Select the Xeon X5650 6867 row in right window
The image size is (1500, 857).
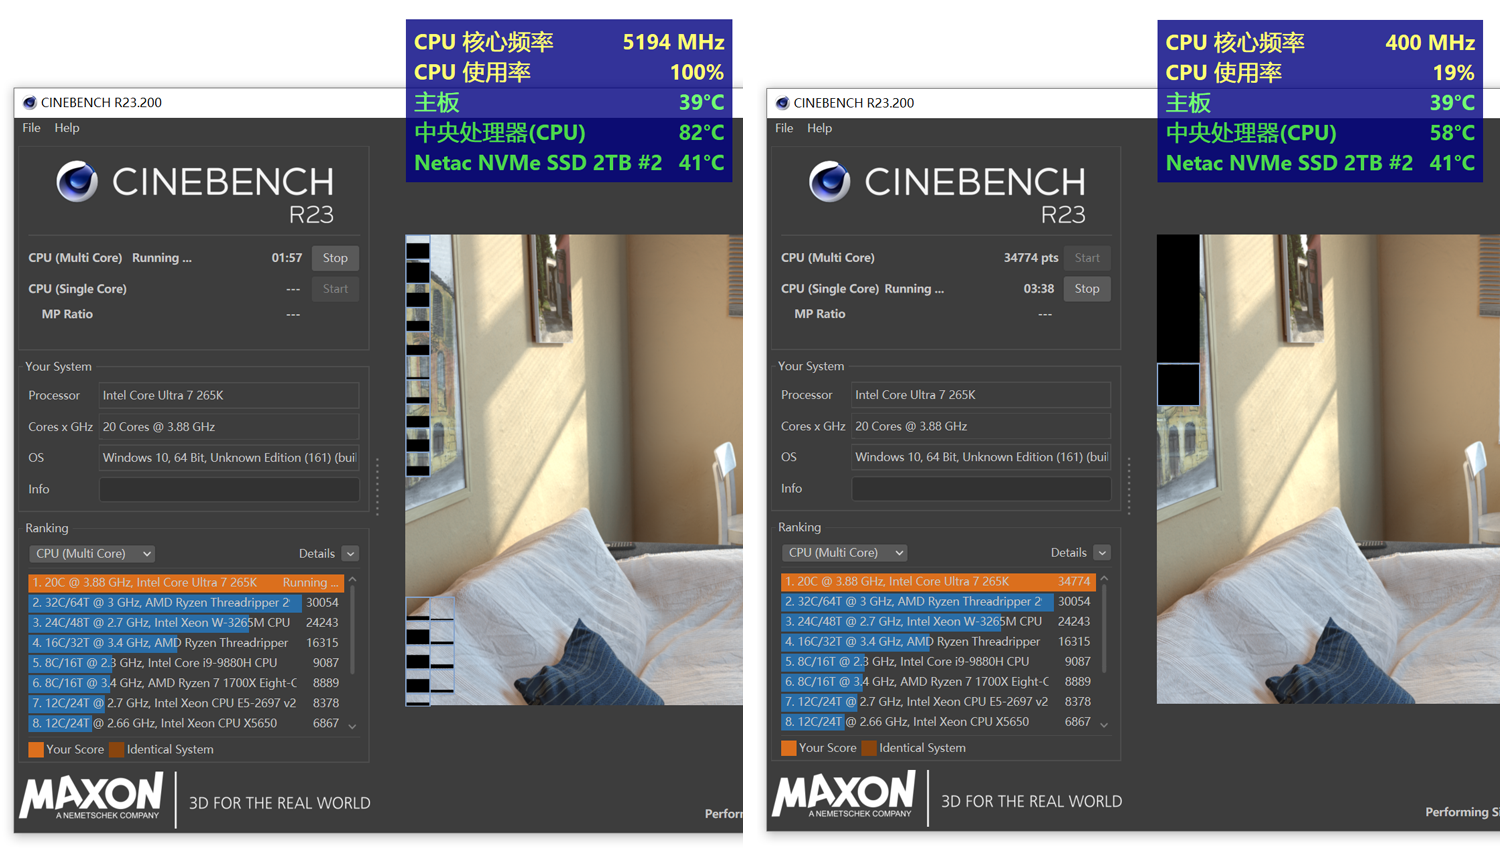tap(938, 722)
